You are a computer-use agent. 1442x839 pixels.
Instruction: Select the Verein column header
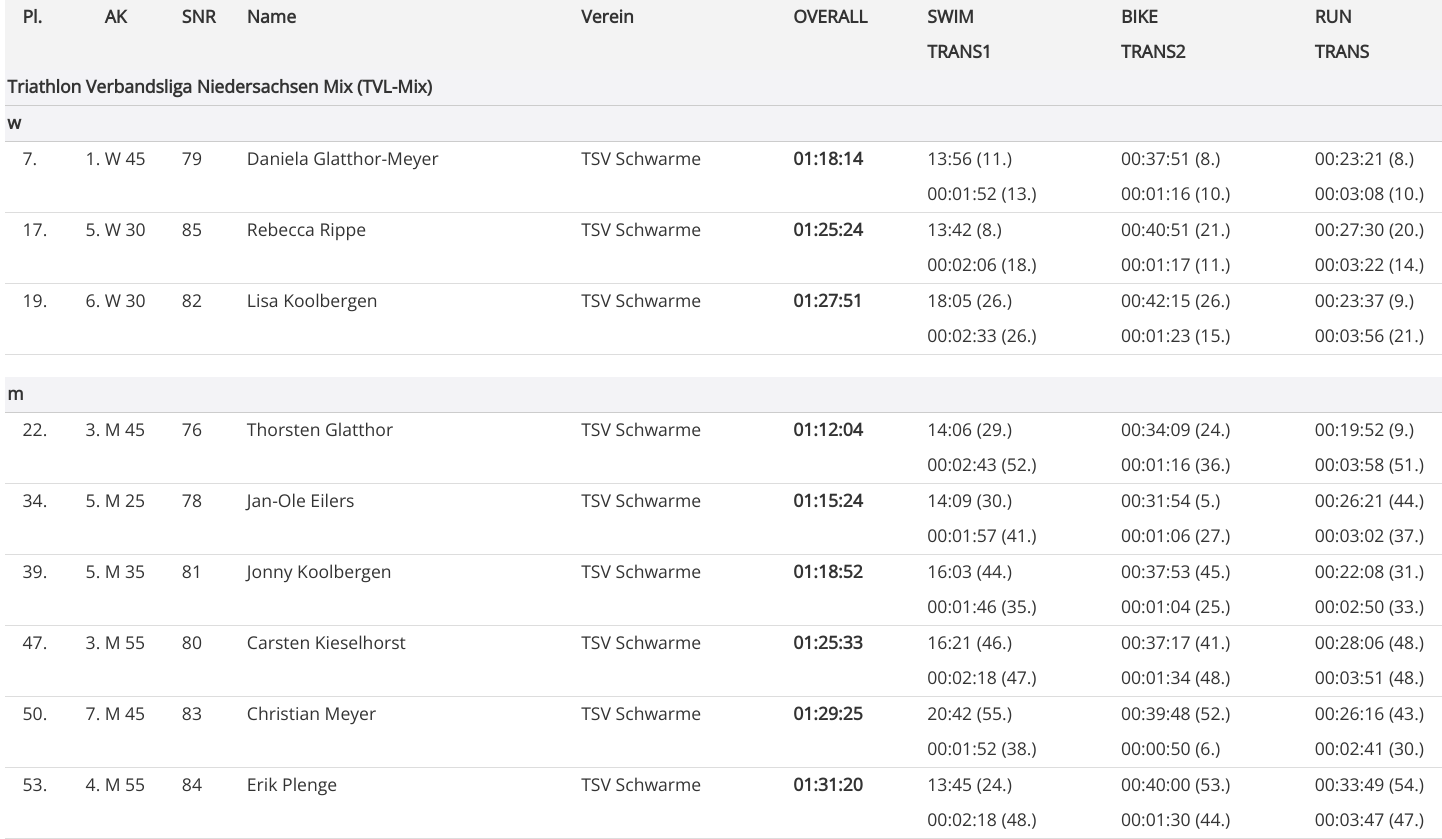pos(607,17)
